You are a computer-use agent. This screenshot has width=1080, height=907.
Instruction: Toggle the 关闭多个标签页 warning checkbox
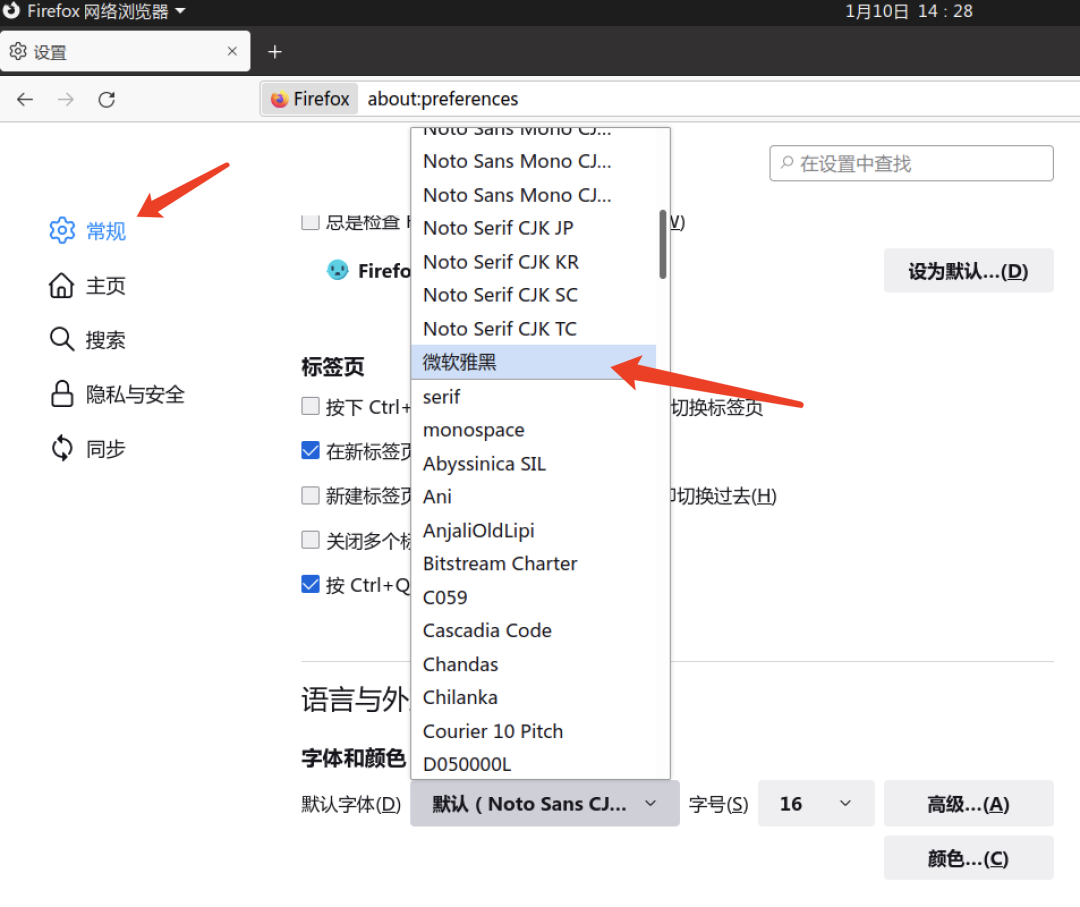click(x=311, y=540)
